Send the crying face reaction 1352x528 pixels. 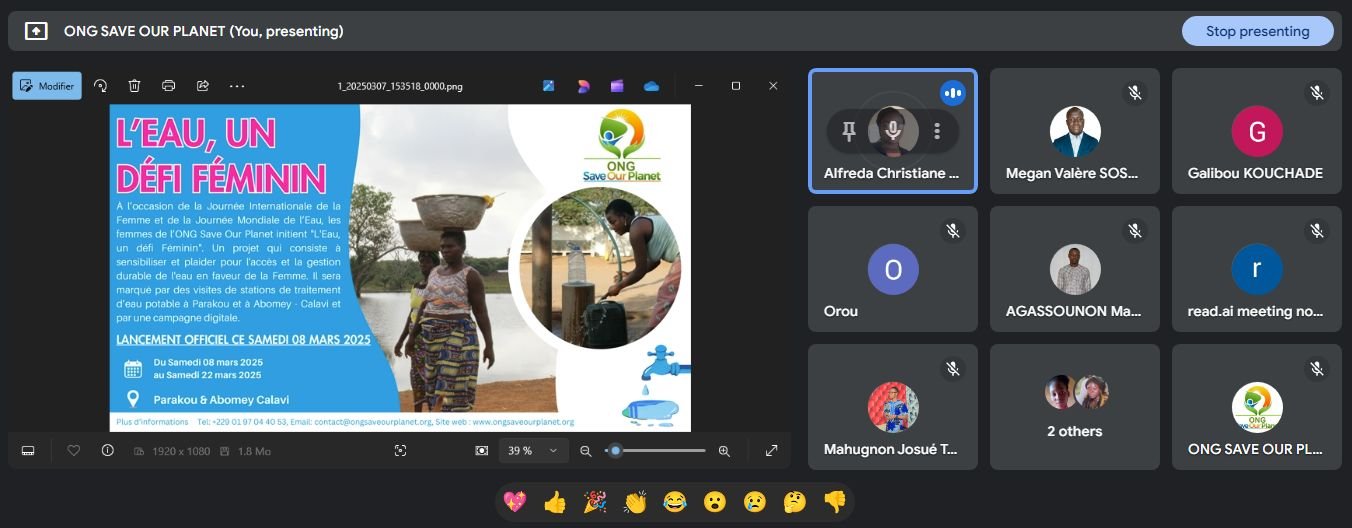pos(754,501)
